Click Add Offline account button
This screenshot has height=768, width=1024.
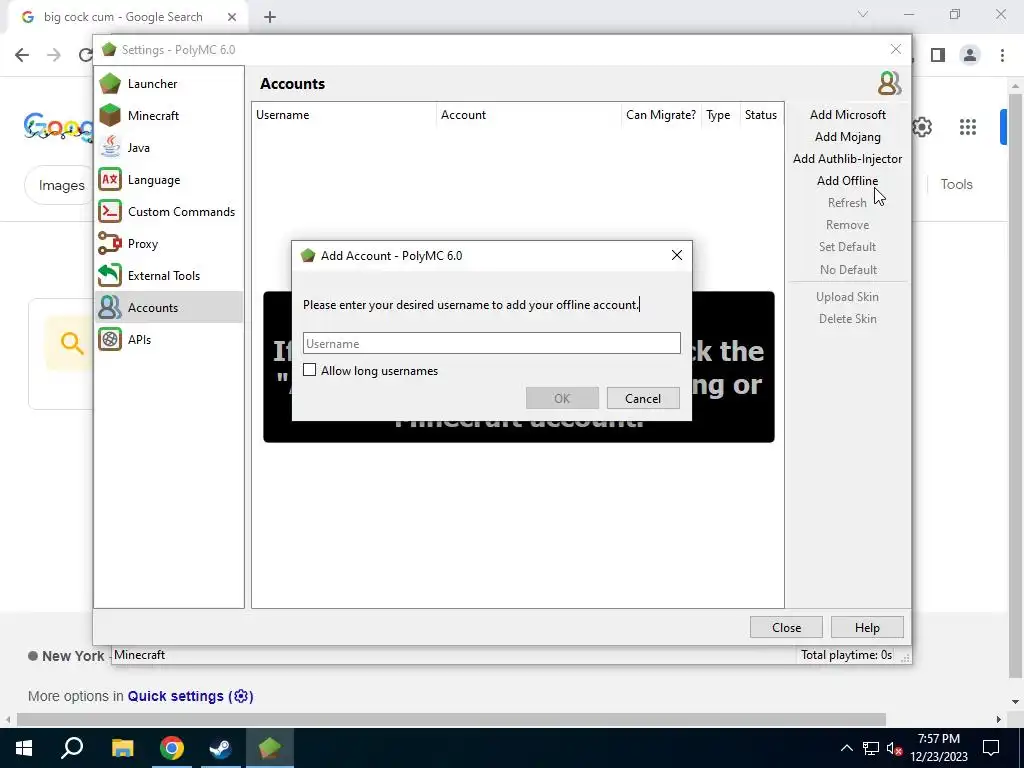click(848, 181)
